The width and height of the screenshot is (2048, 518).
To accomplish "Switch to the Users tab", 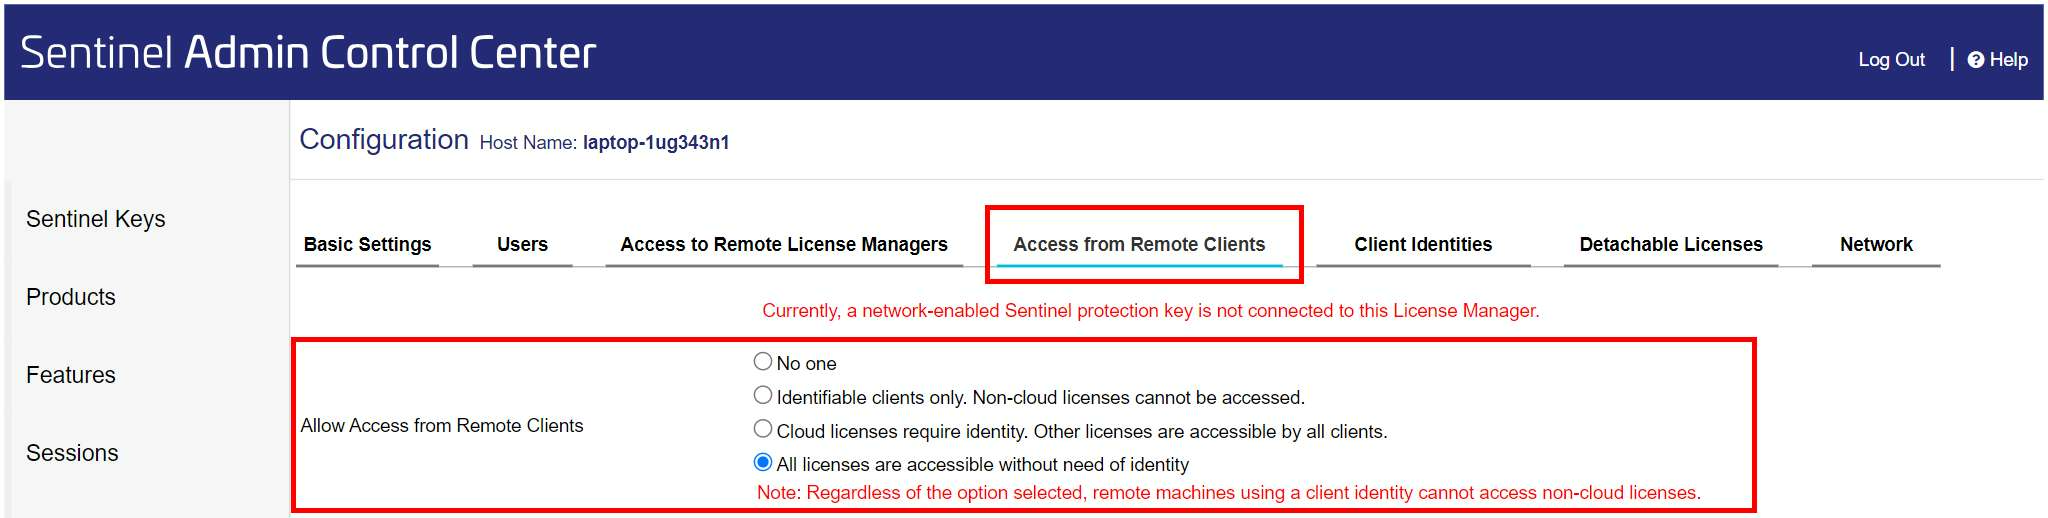I will 522,244.
